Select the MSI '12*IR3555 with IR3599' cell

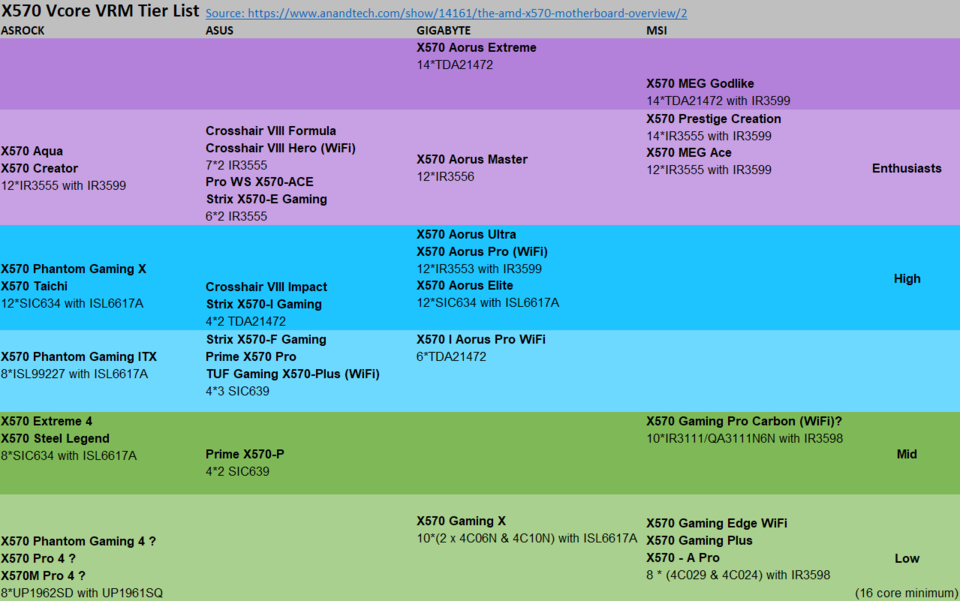(x=709, y=170)
